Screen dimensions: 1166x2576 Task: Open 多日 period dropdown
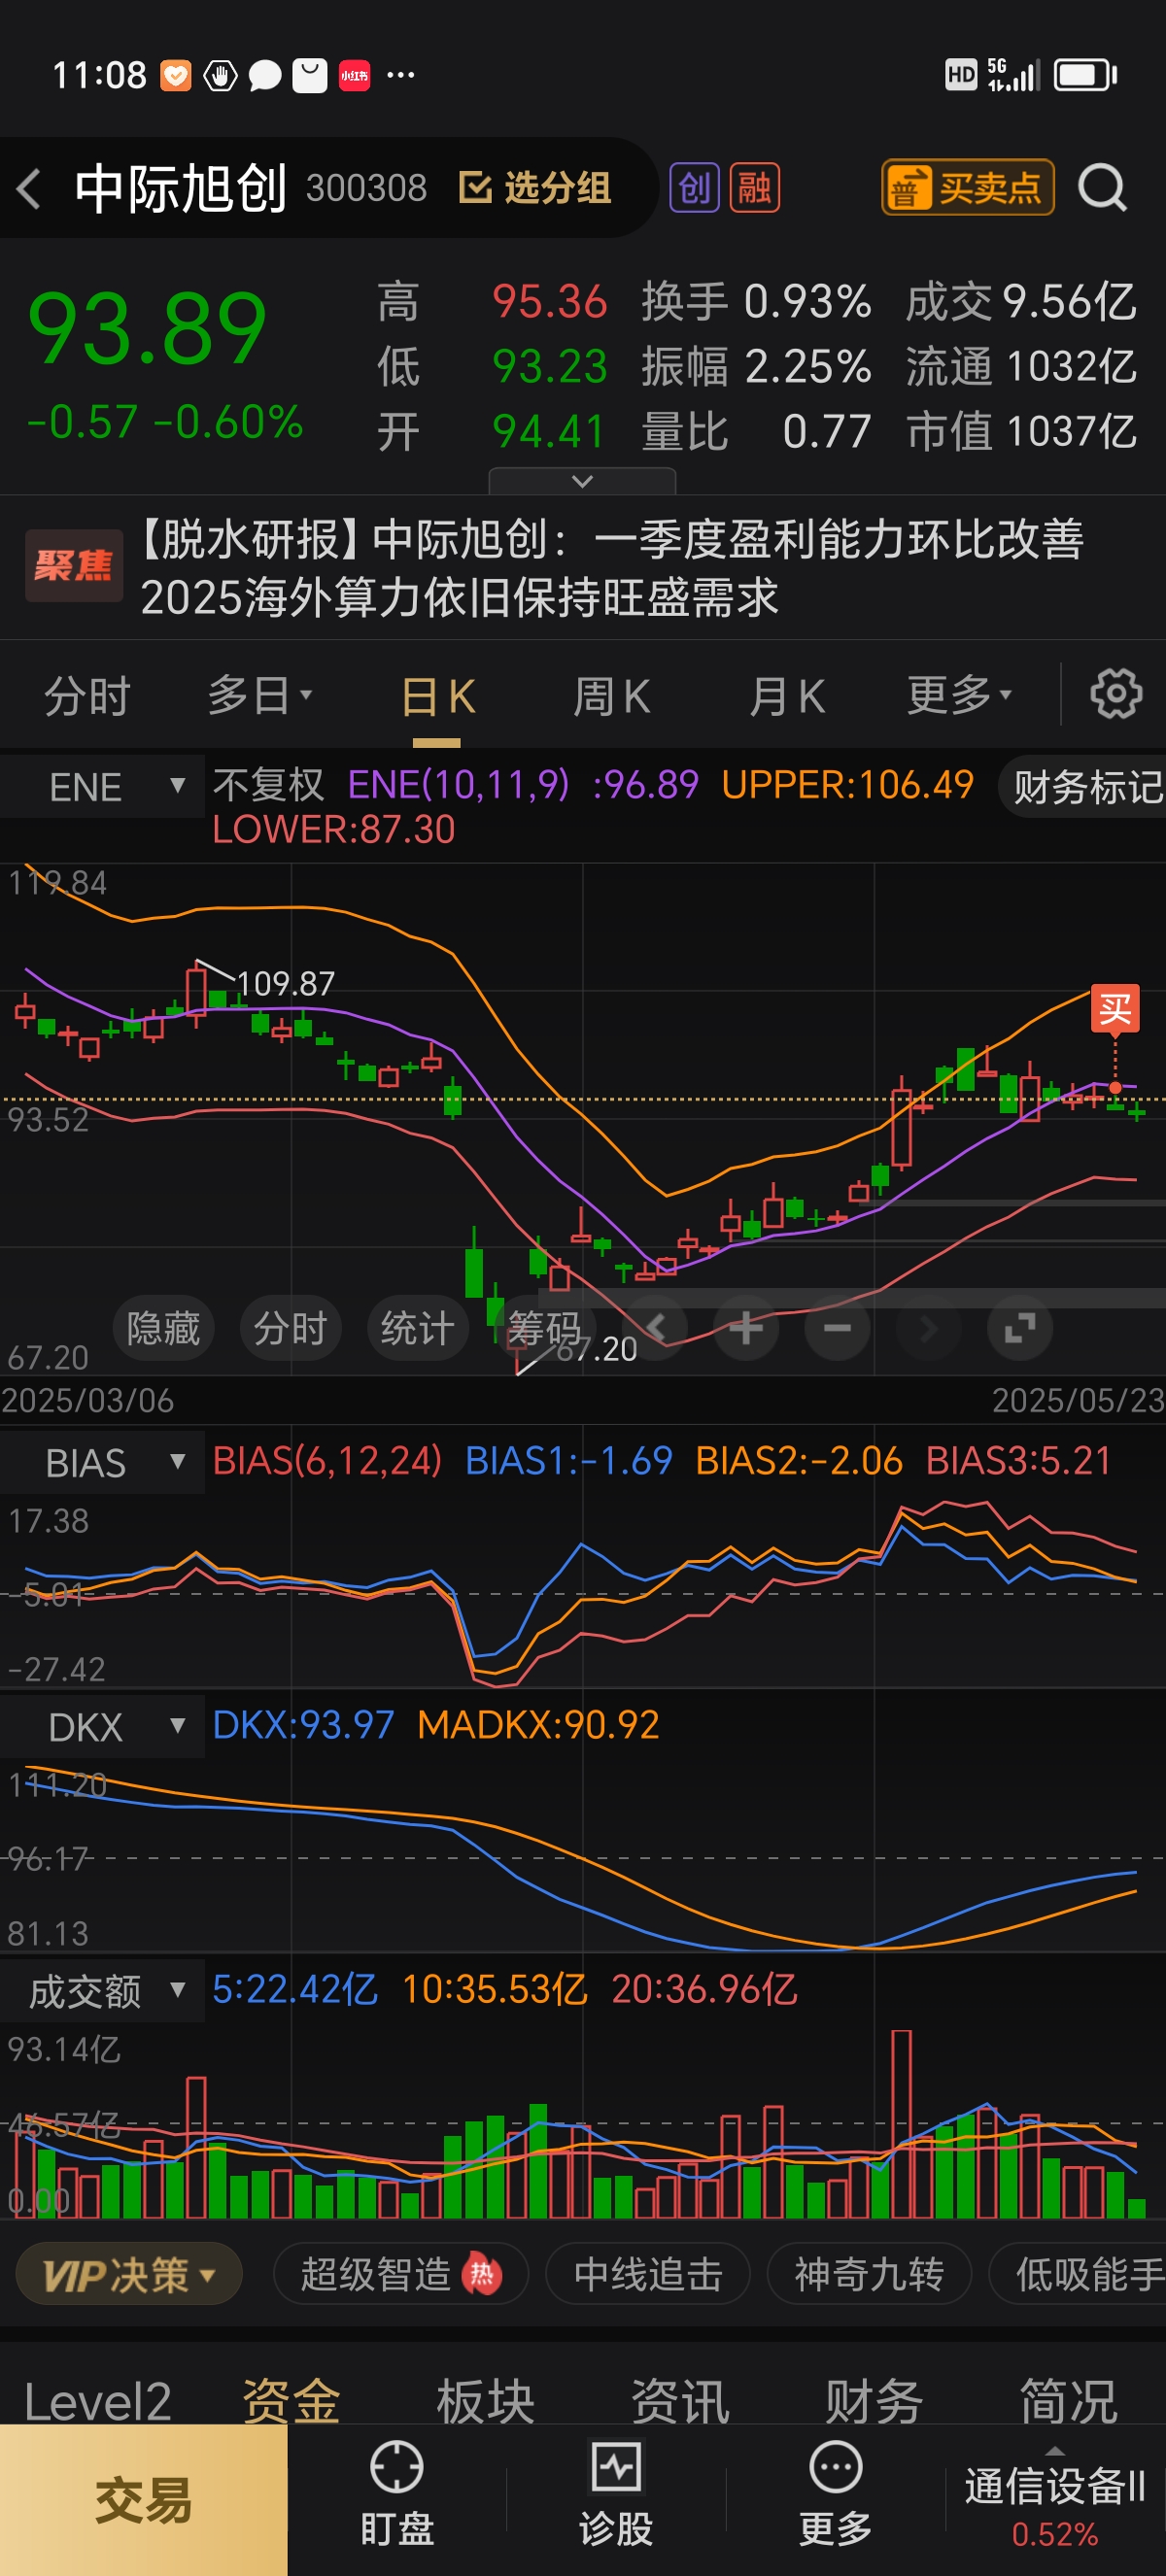(x=260, y=695)
